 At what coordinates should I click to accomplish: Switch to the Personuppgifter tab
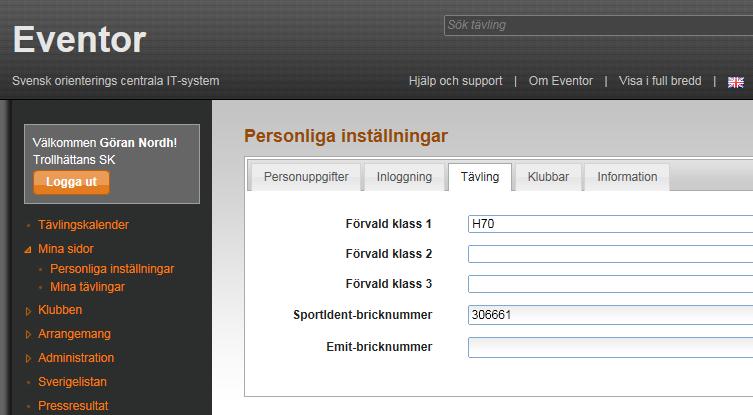coord(306,177)
